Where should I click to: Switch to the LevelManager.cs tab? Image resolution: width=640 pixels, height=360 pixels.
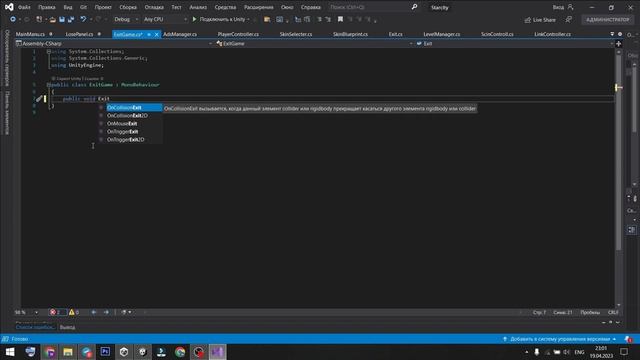click(442, 34)
